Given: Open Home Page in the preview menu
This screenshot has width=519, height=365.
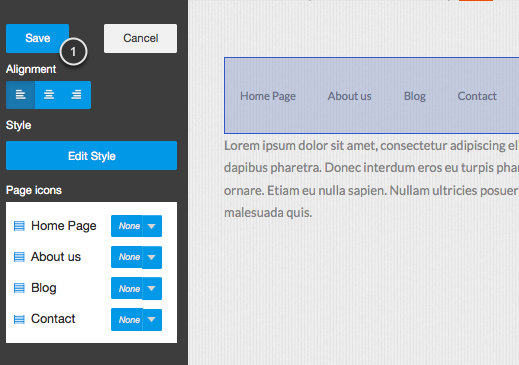Looking at the screenshot, I should click(268, 96).
